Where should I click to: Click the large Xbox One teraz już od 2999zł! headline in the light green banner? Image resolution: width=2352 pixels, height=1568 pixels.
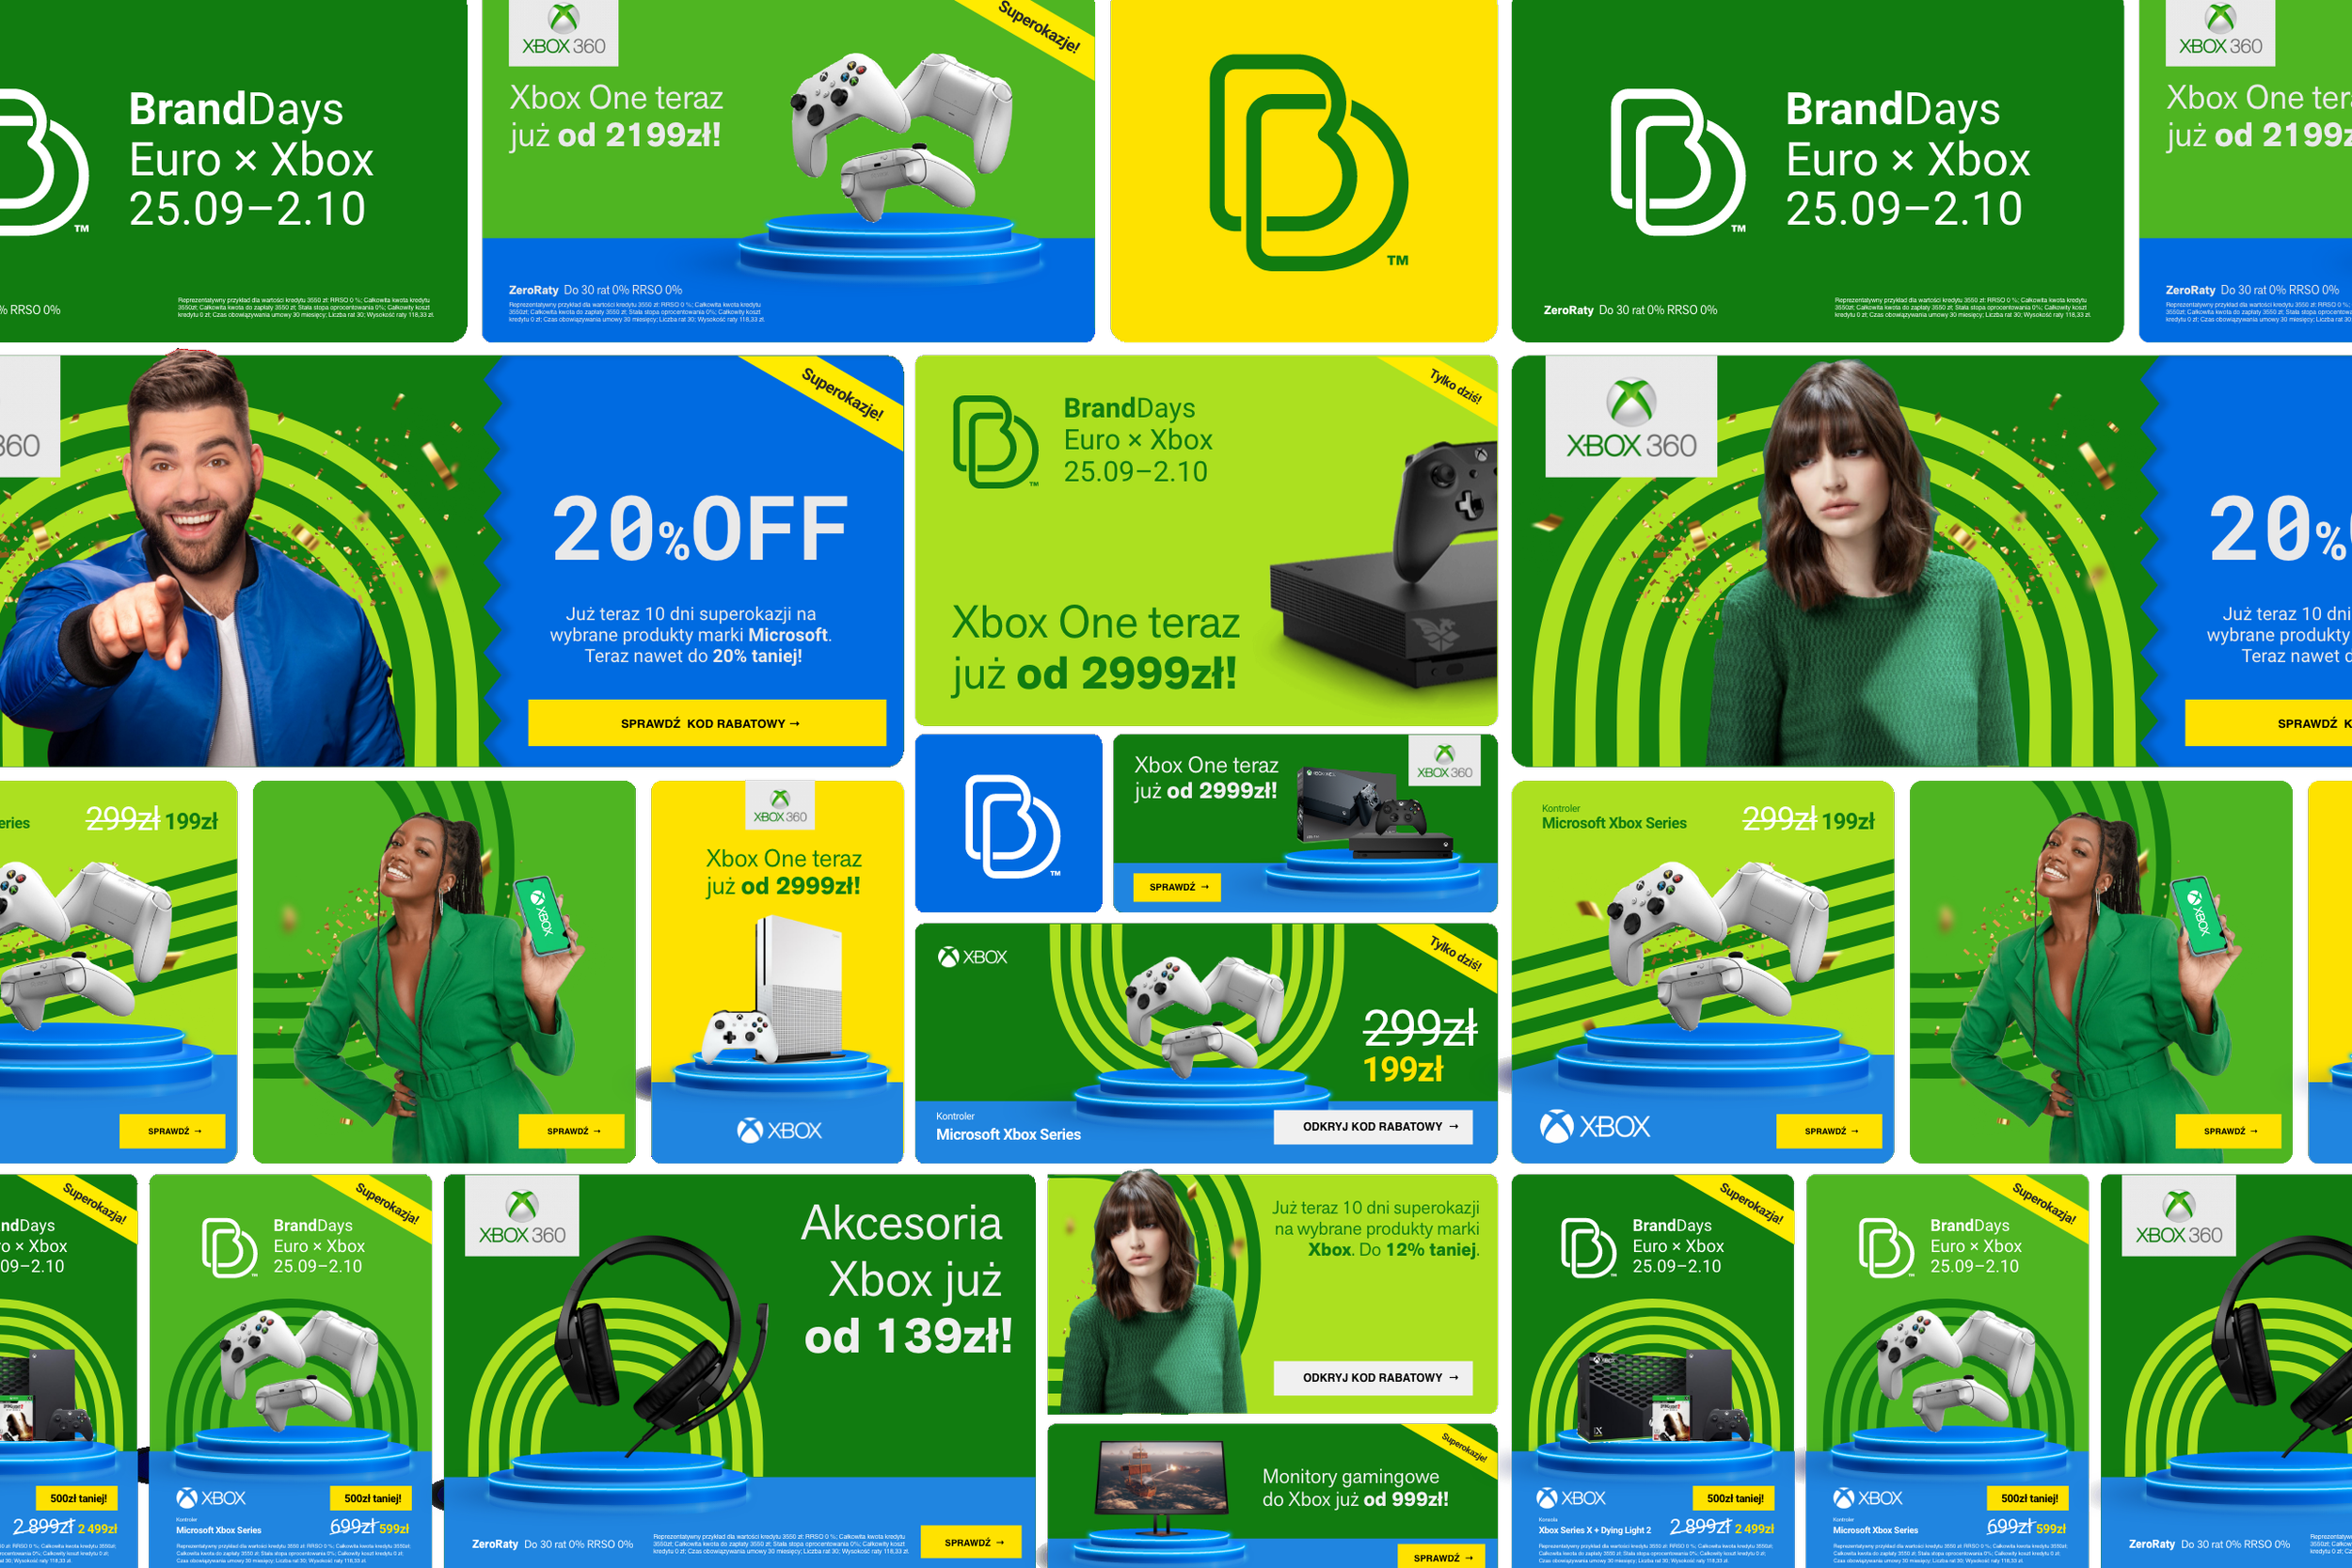click(1095, 648)
